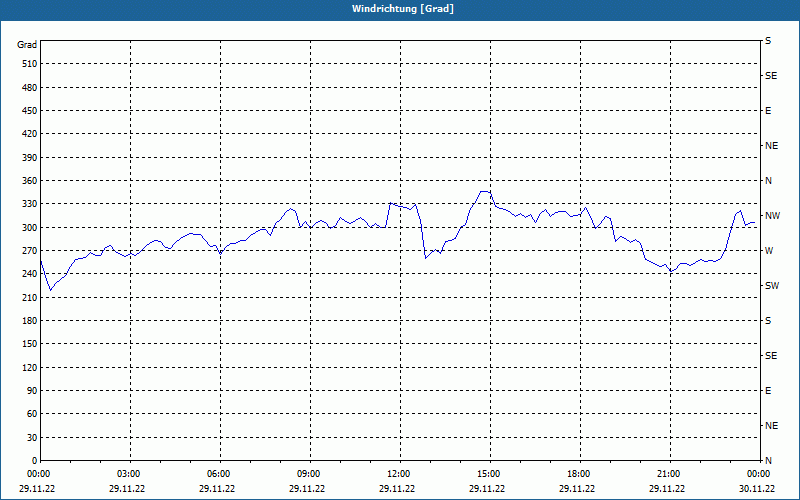Select the 240 degree axis label
800x500 pixels.
(x=30, y=274)
